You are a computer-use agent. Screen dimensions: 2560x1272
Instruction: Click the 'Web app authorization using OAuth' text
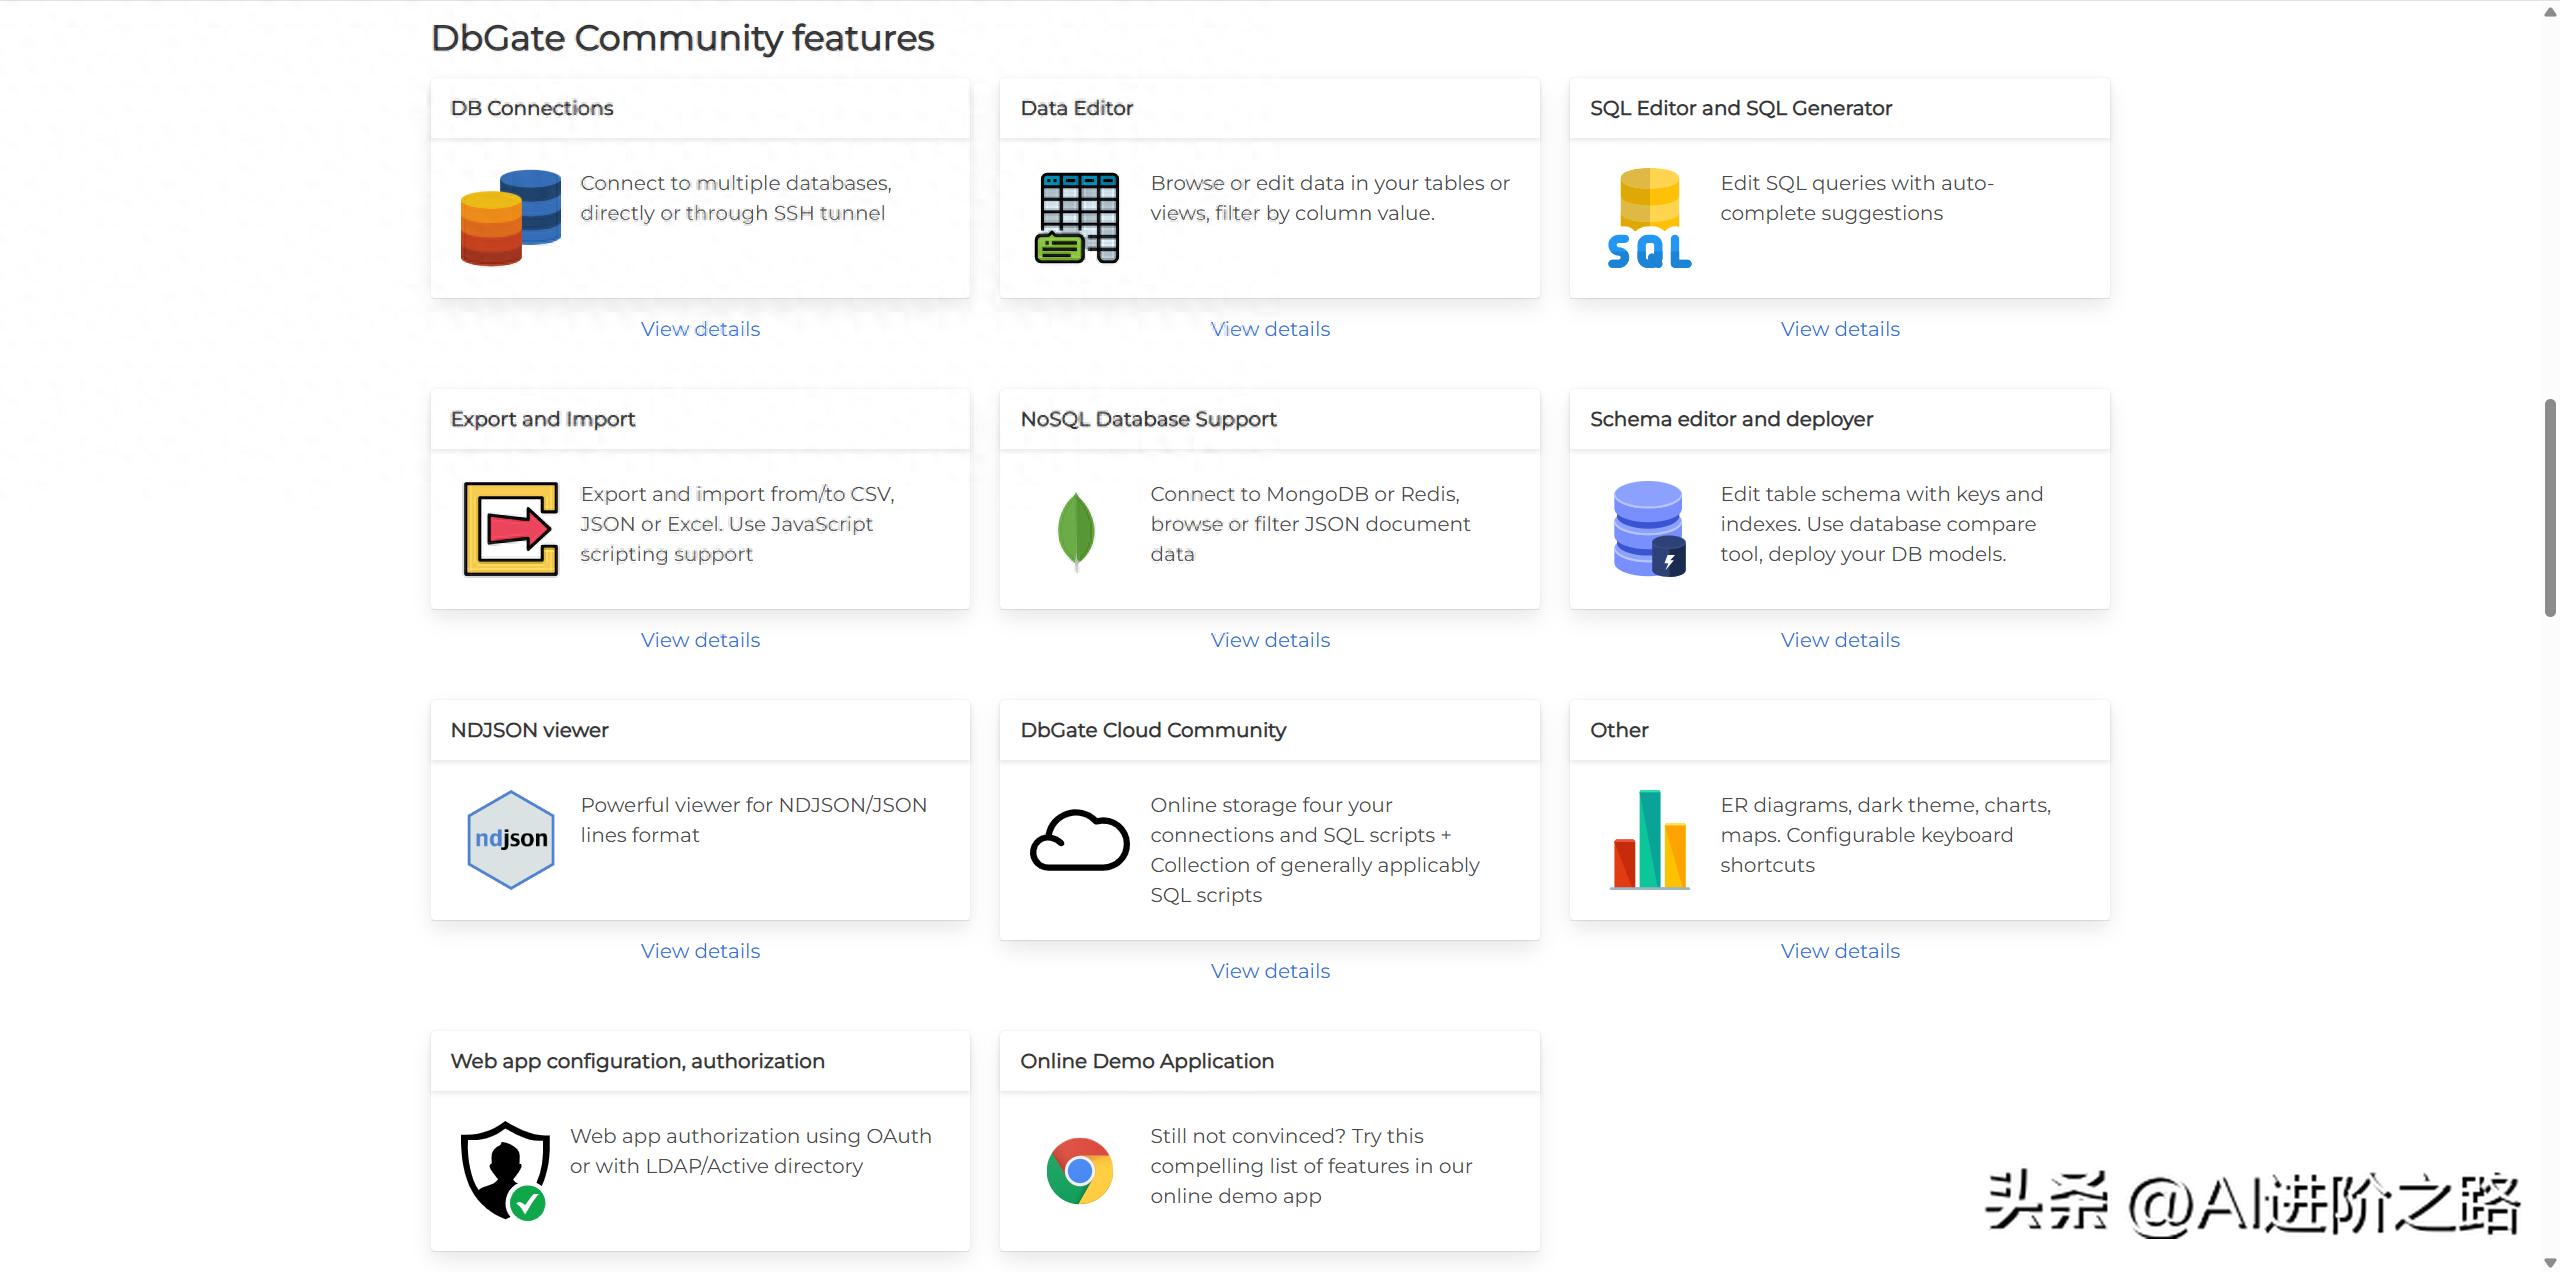pyautogui.click(x=751, y=1151)
